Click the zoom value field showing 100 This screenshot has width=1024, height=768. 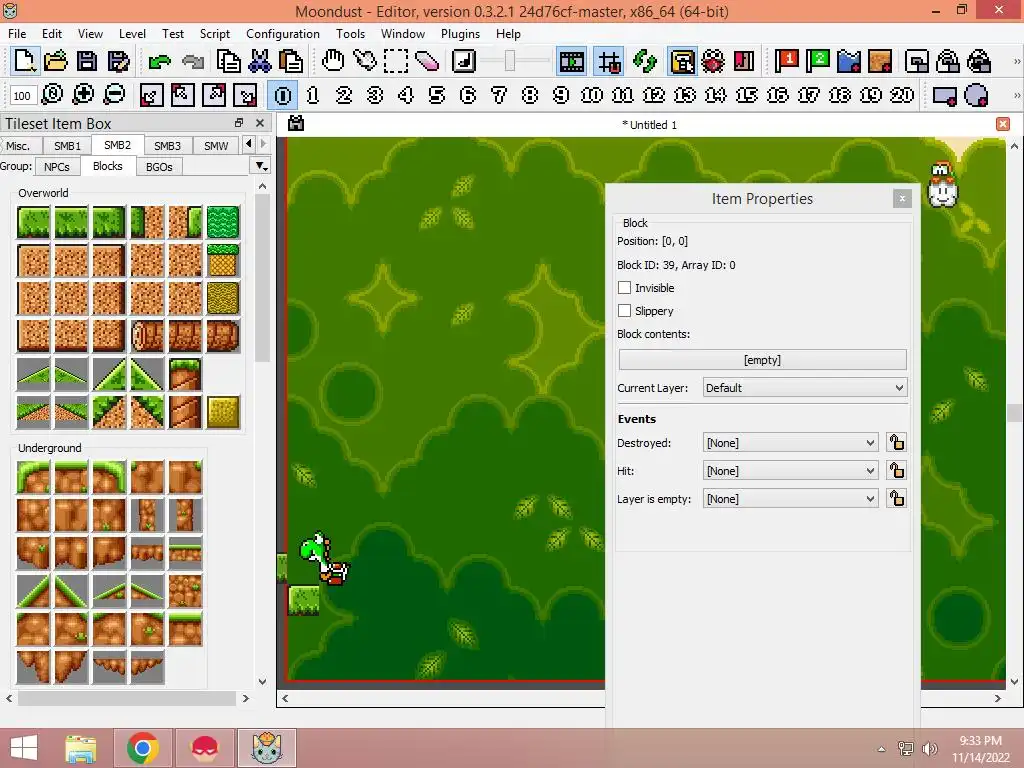pyautogui.click(x=22, y=96)
